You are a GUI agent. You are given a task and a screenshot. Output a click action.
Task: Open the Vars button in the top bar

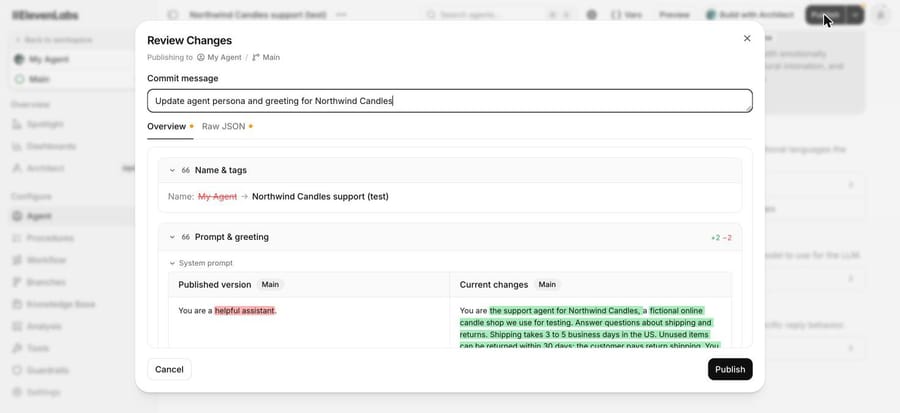pos(627,15)
